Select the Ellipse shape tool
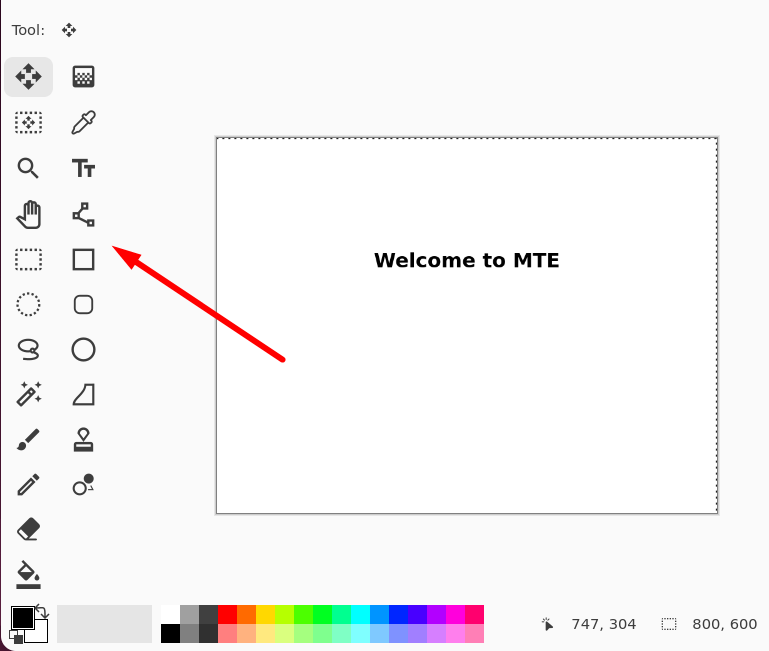Image resolution: width=769 pixels, height=651 pixels. (x=83, y=350)
